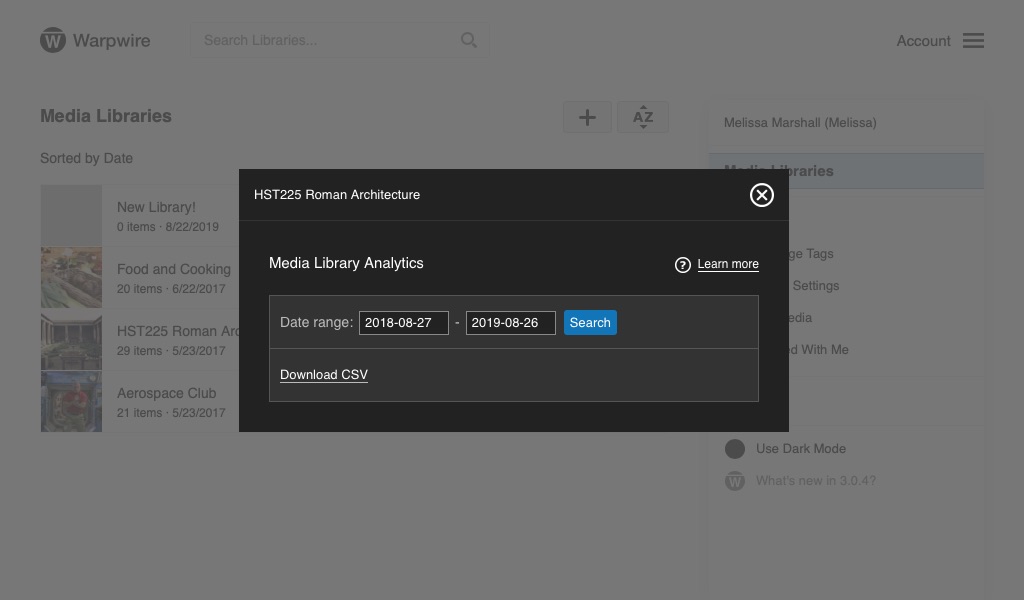This screenshot has width=1024, height=600.
Task: Open the Food and Cooking library
Action: pyautogui.click(x=174, y=269)
